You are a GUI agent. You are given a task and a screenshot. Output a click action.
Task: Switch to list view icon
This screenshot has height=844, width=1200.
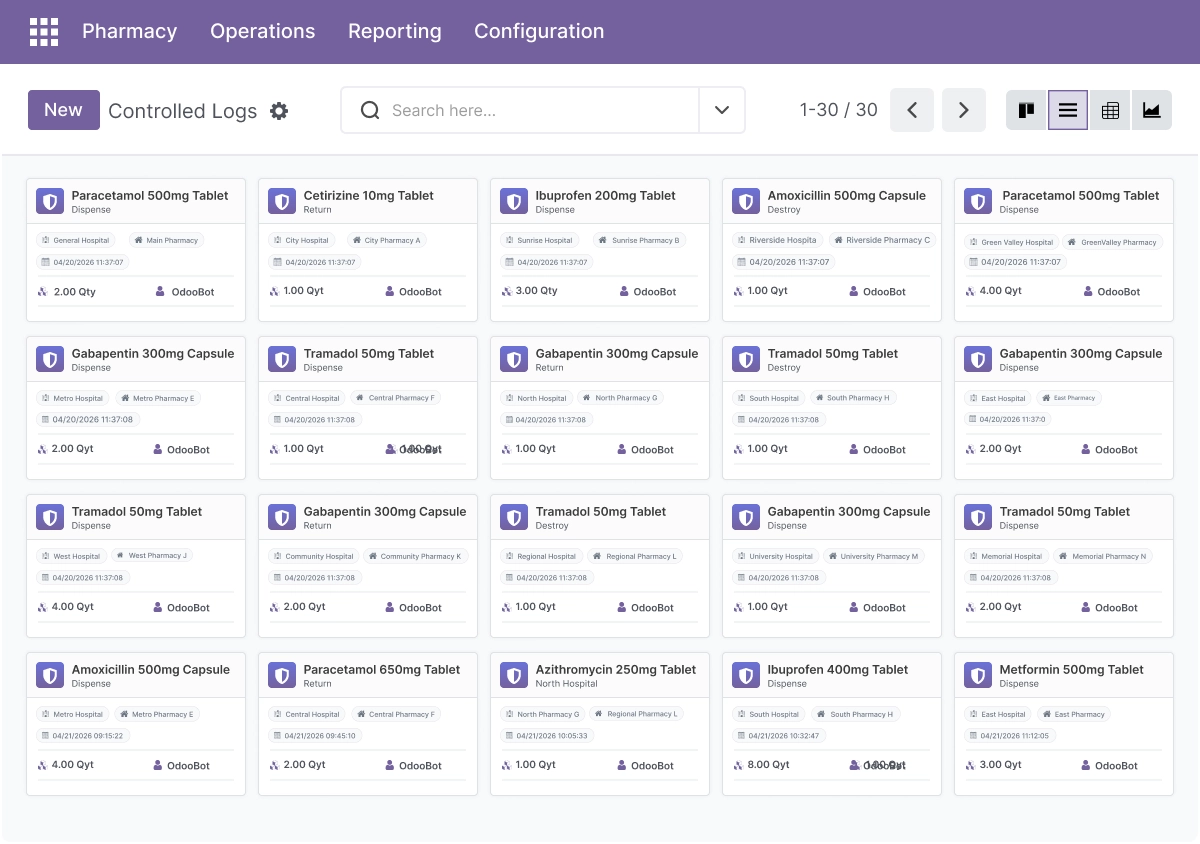1068,110
